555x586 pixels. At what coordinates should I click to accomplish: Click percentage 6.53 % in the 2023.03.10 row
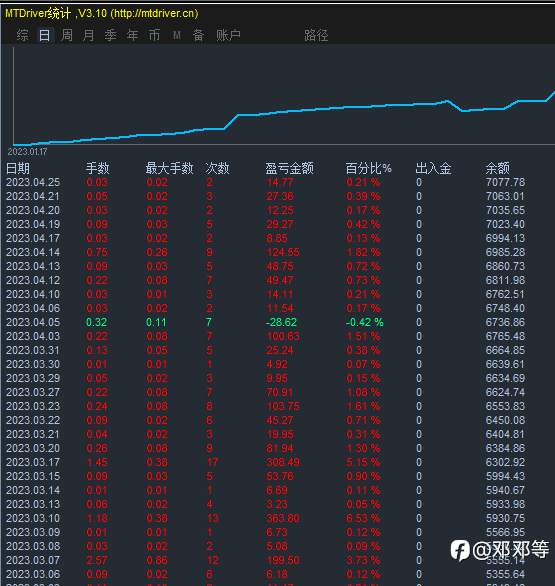[363, 518]
